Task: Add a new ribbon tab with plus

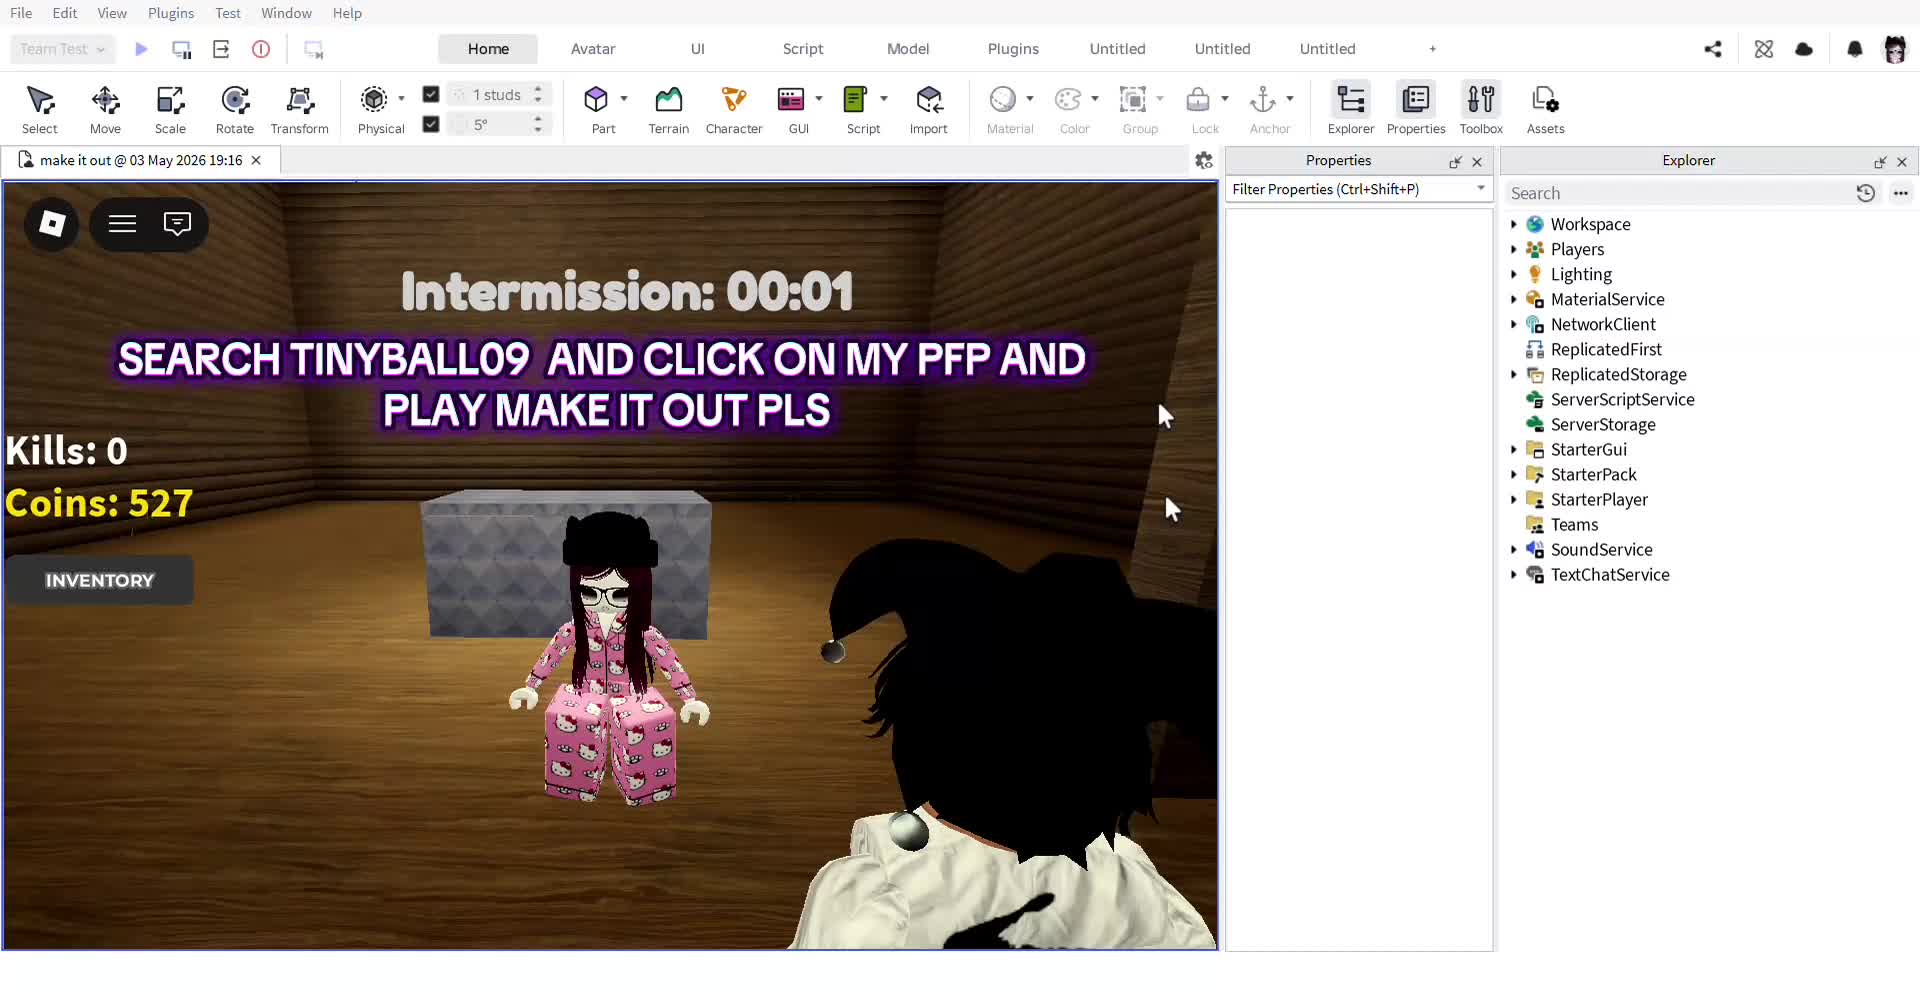Action: click(x=1432, y=49)
